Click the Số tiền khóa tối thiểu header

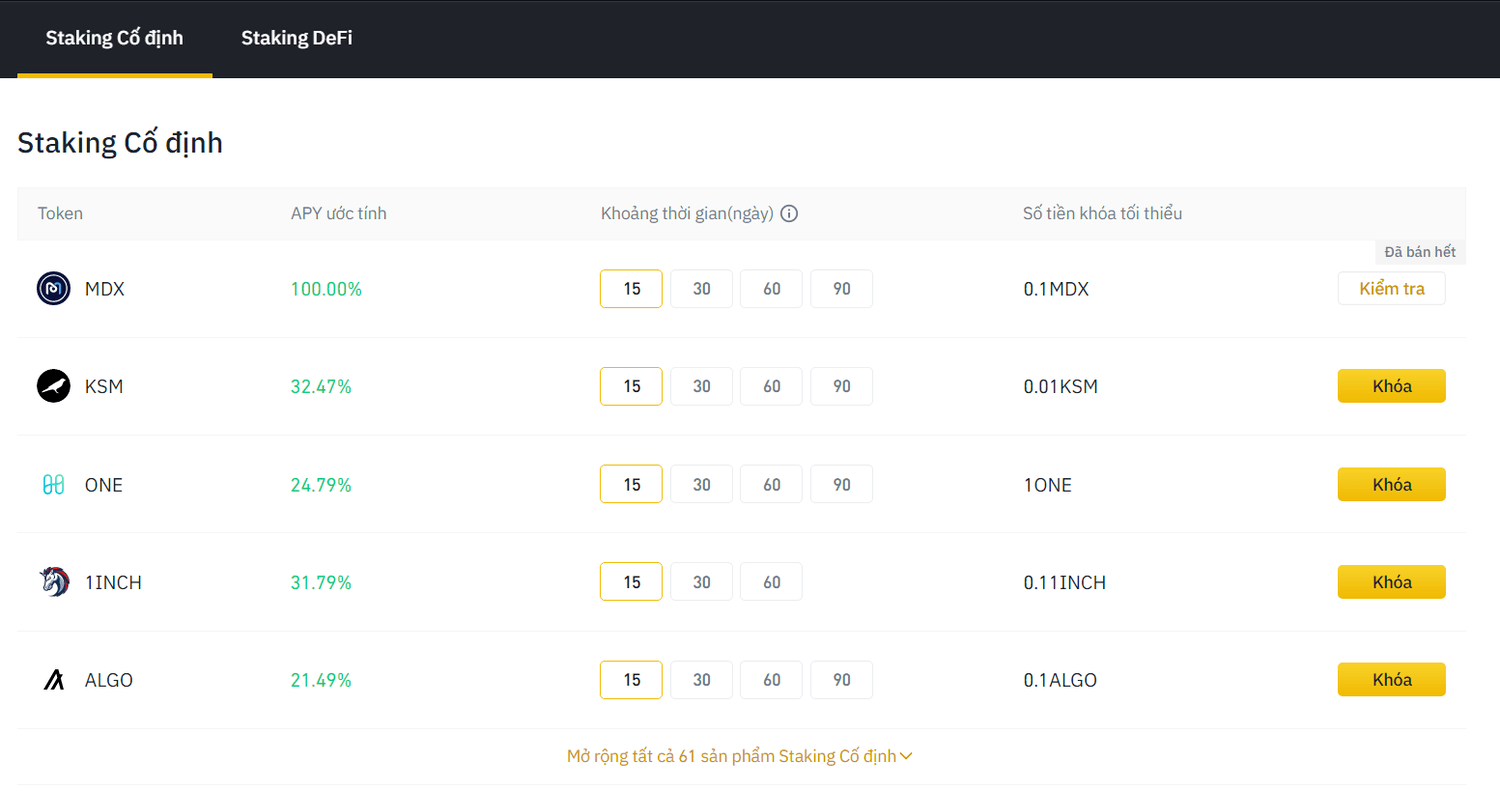click(x=1103, y=213)
